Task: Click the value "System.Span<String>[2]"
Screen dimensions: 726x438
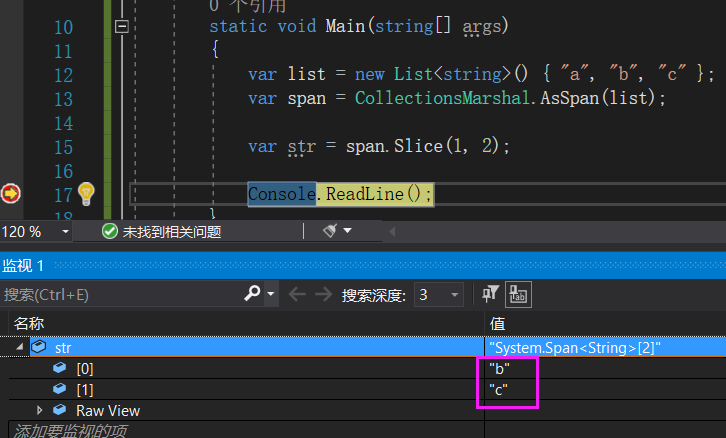Action: 575,348
